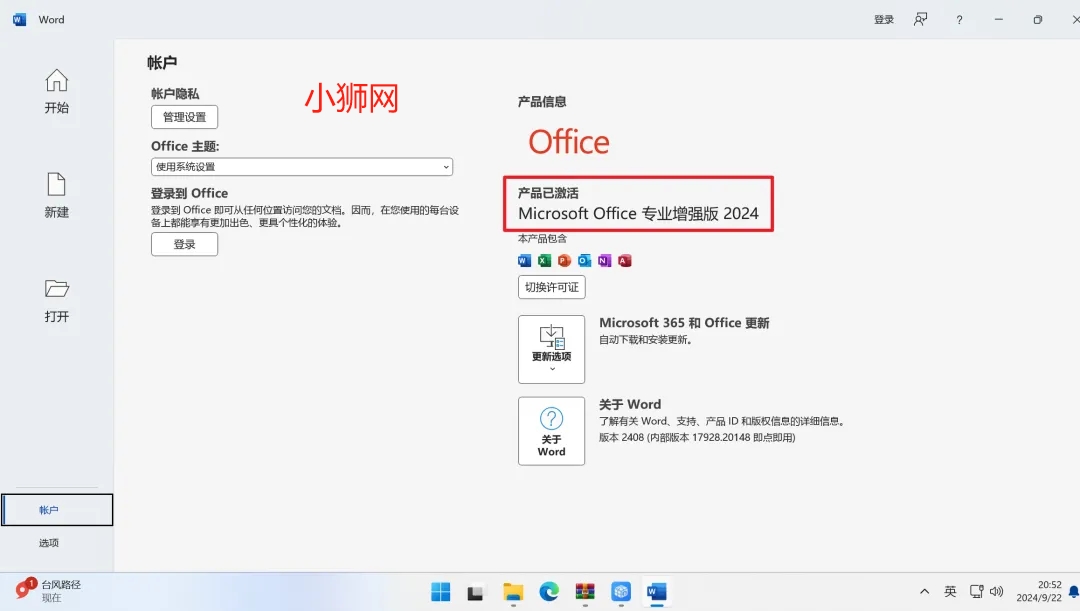Click the Microsoft 365 和 Office 更新 heading
This screenshot has height=611, width=1080.
click(x=684, y=323)
